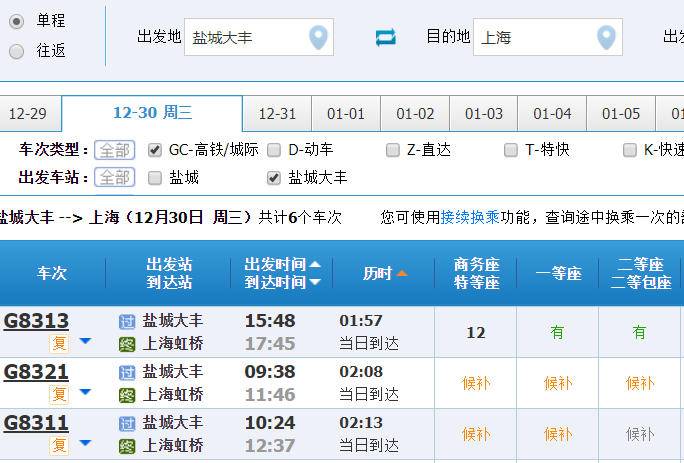Click the 过 station icon for G8313

coord(127,321)
